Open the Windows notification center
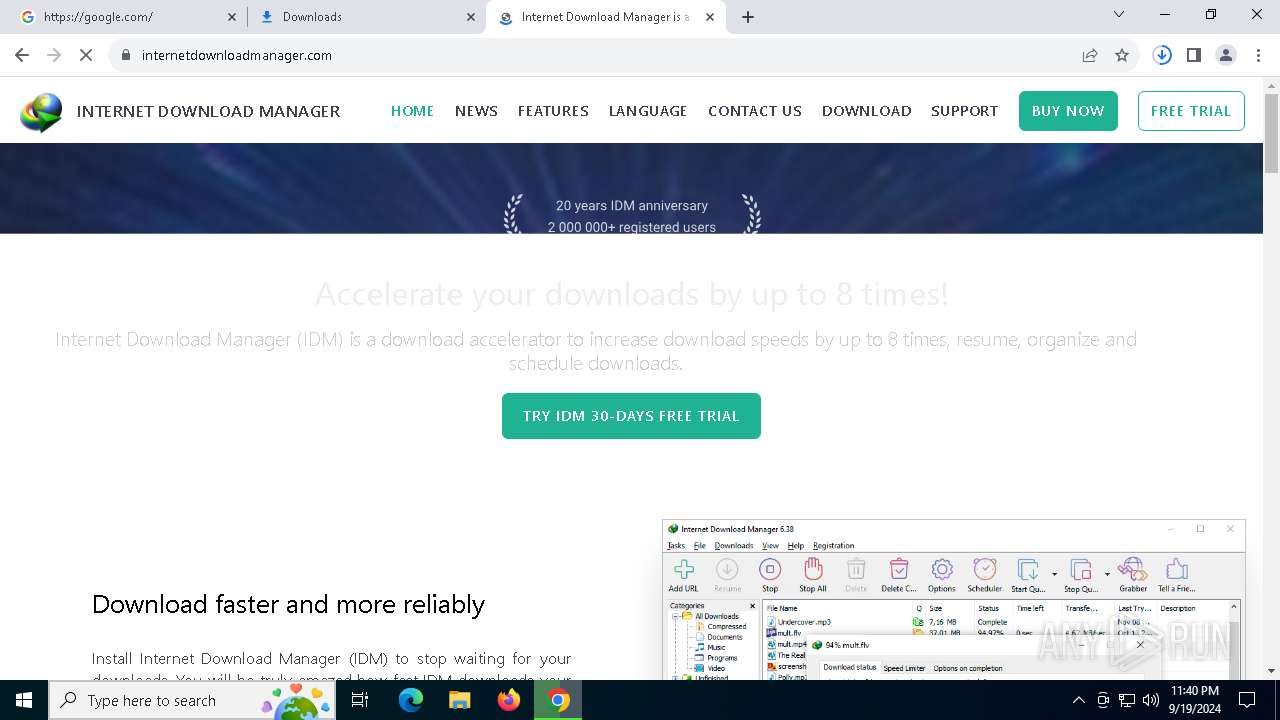1280x720 pixels. click(x=1247, y=700)
